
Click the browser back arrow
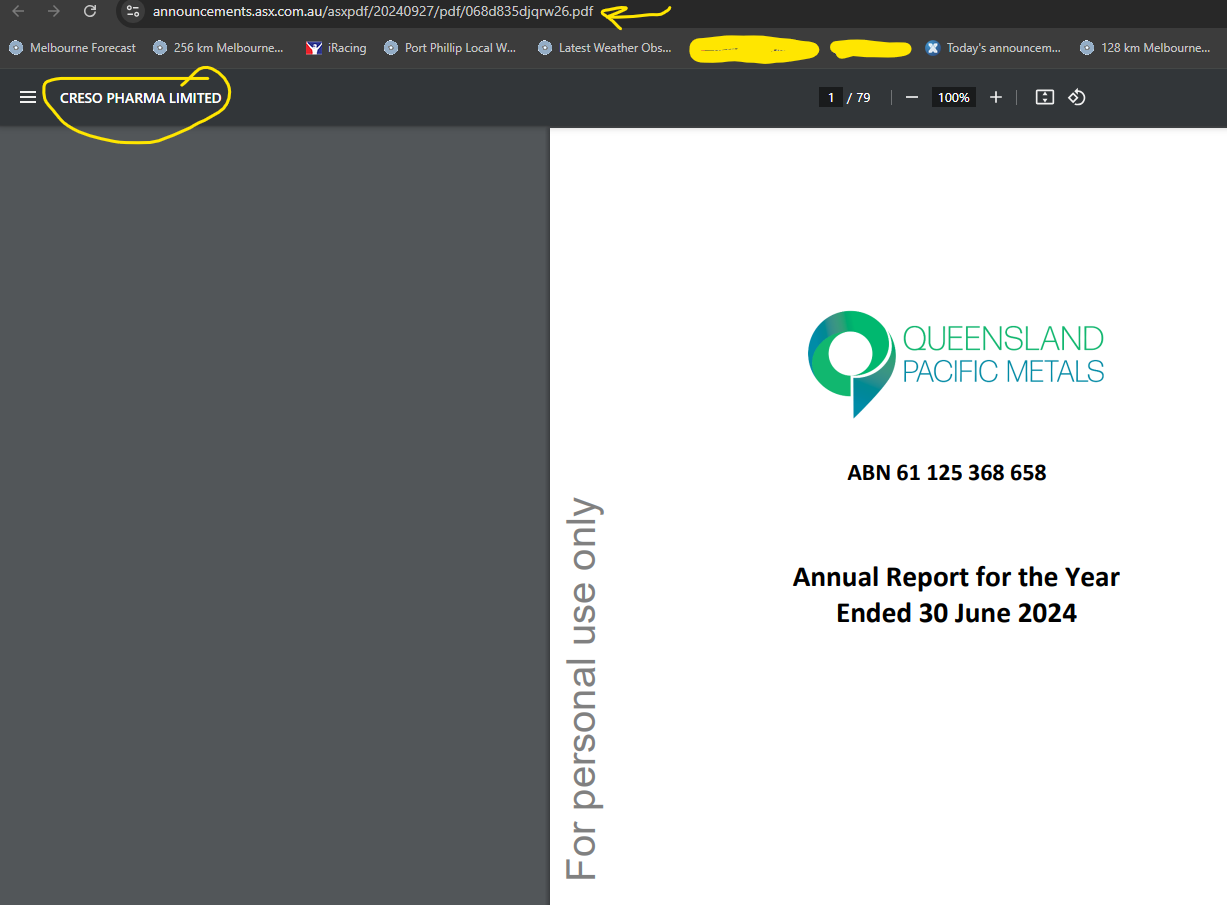tap(18, 11)
